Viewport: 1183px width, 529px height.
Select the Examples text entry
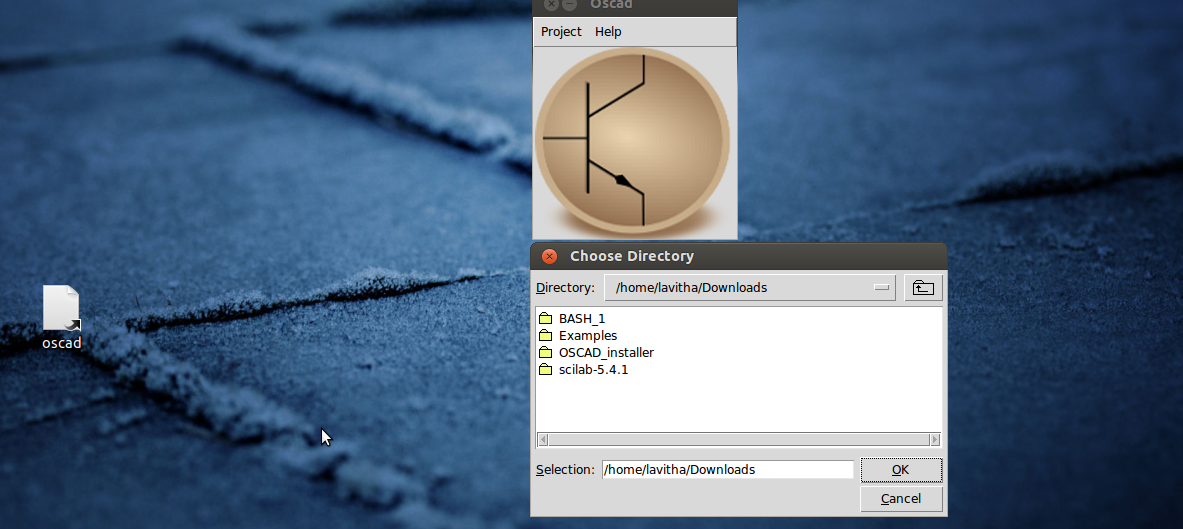588,336
